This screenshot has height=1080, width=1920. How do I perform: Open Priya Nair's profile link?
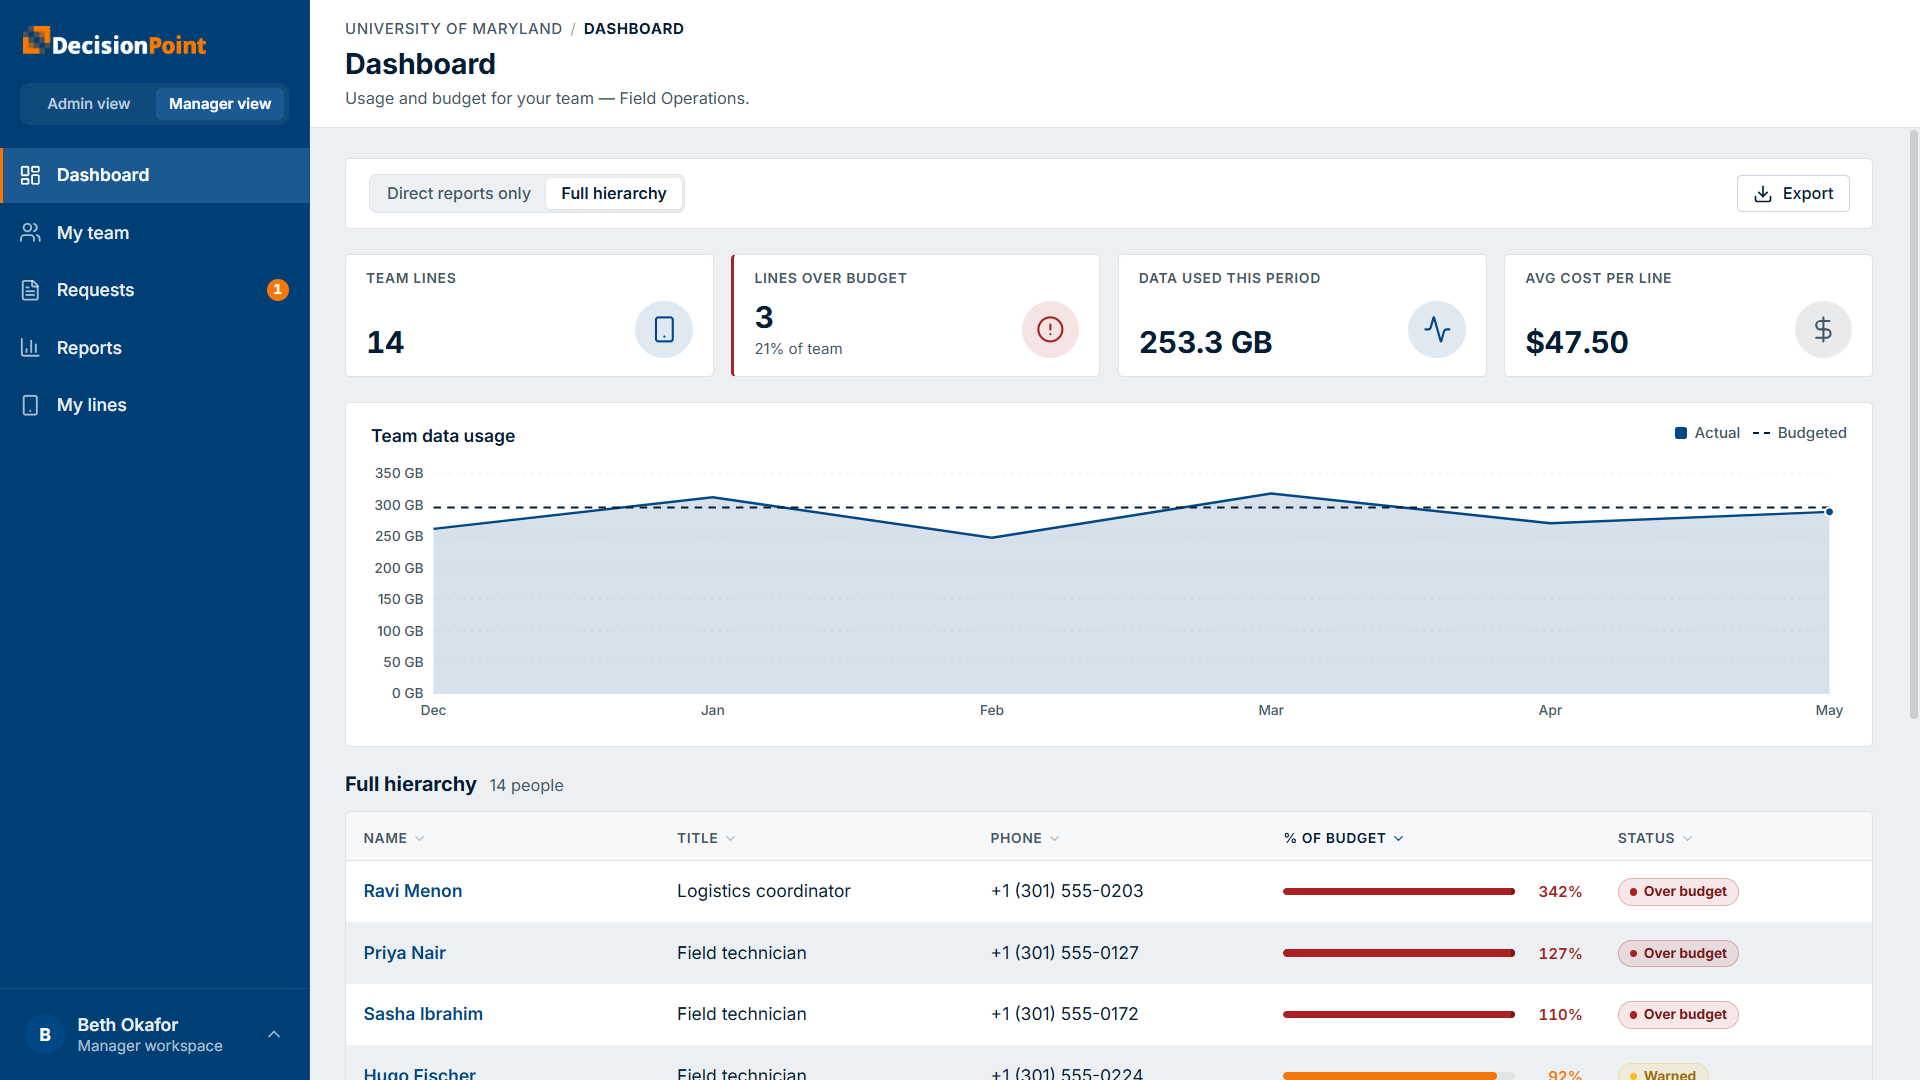[405, 953]
